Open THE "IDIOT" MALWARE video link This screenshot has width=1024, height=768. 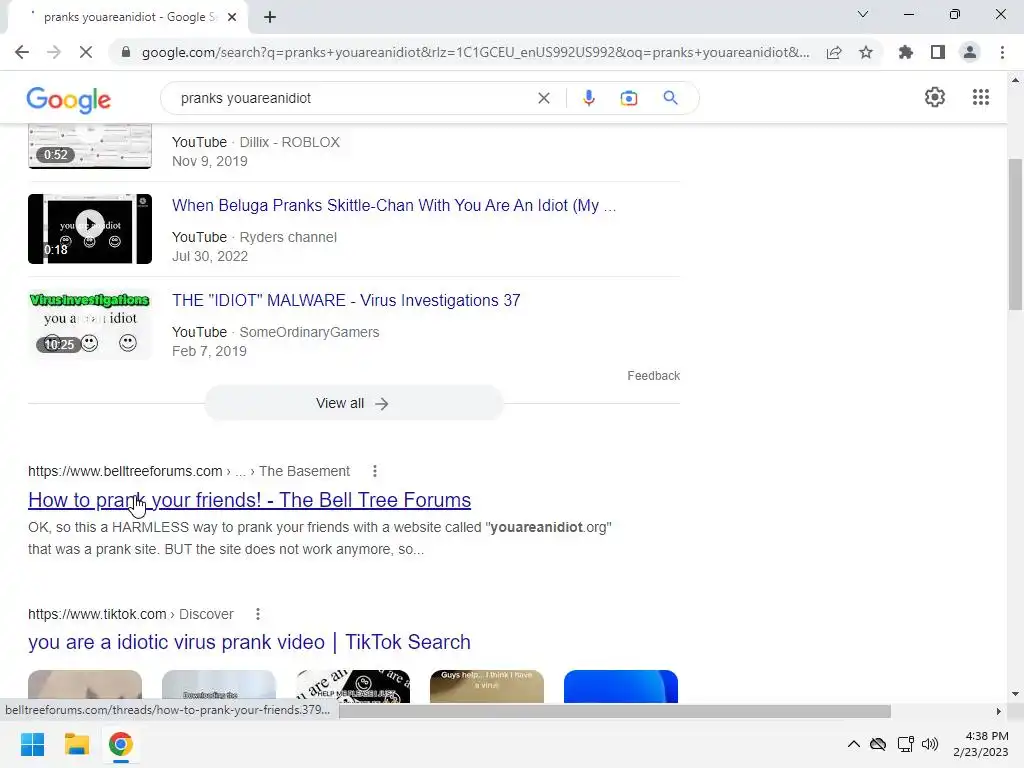346,300
